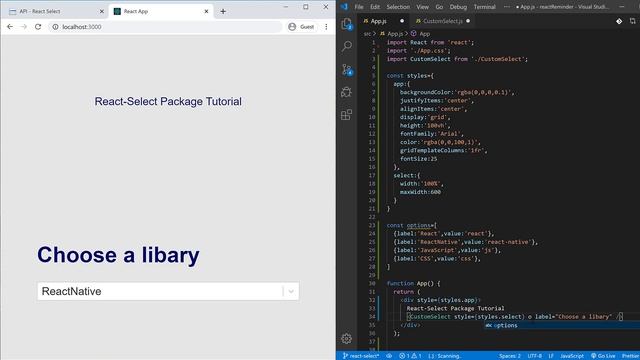Show errors and warnings in status bar
The height and width of the screenshot is (360, 640).
tap(410, 356)
